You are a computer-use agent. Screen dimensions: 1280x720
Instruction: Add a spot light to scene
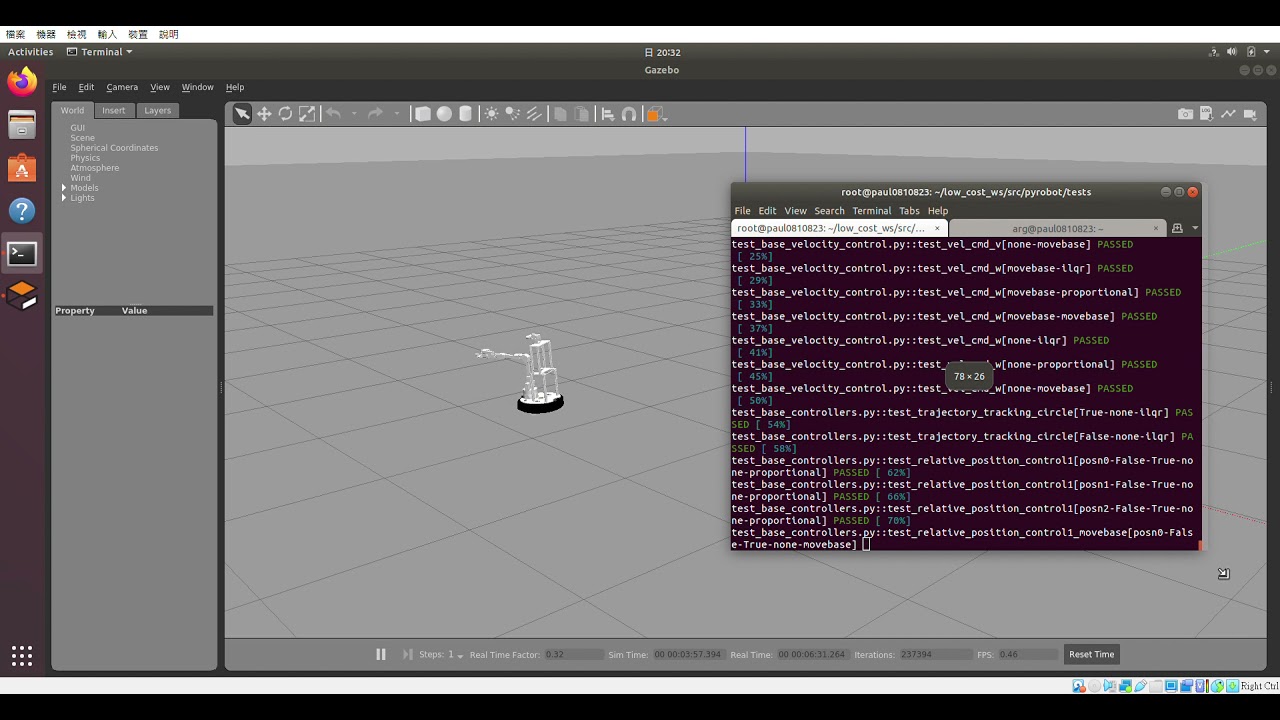click(512, 114)
